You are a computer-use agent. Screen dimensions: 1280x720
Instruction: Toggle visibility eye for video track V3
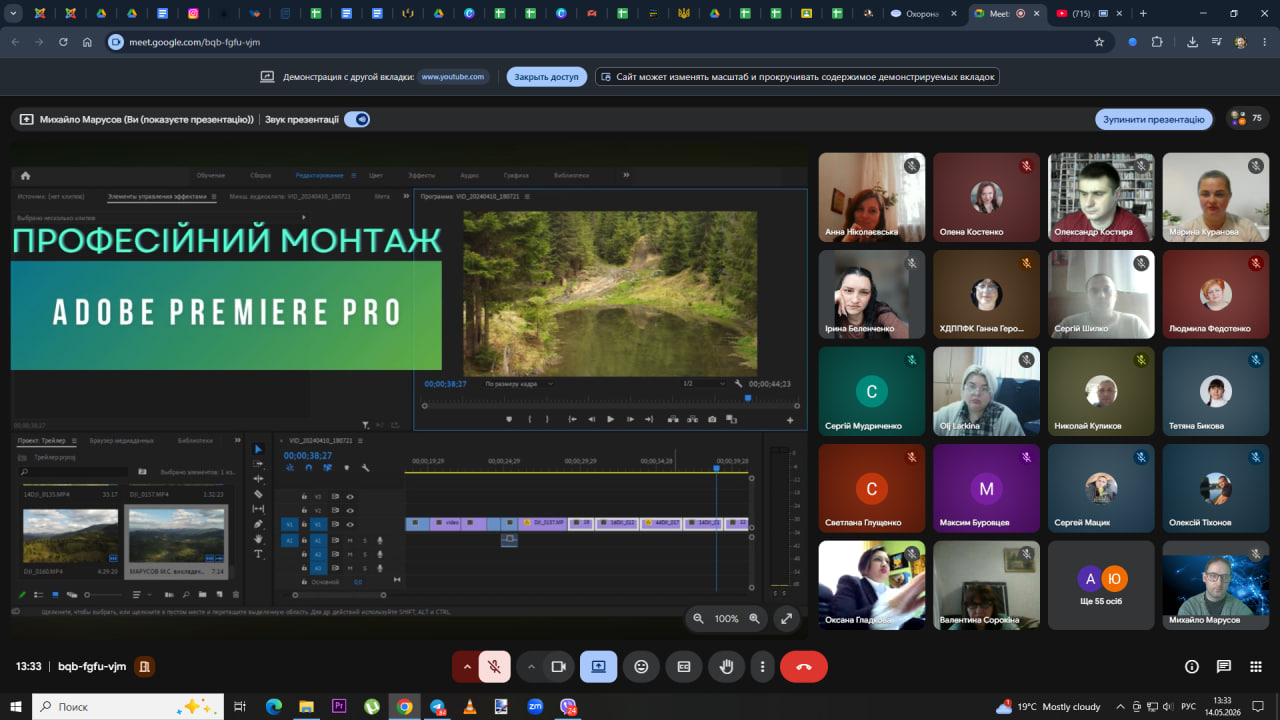click(x=350, y=496)
